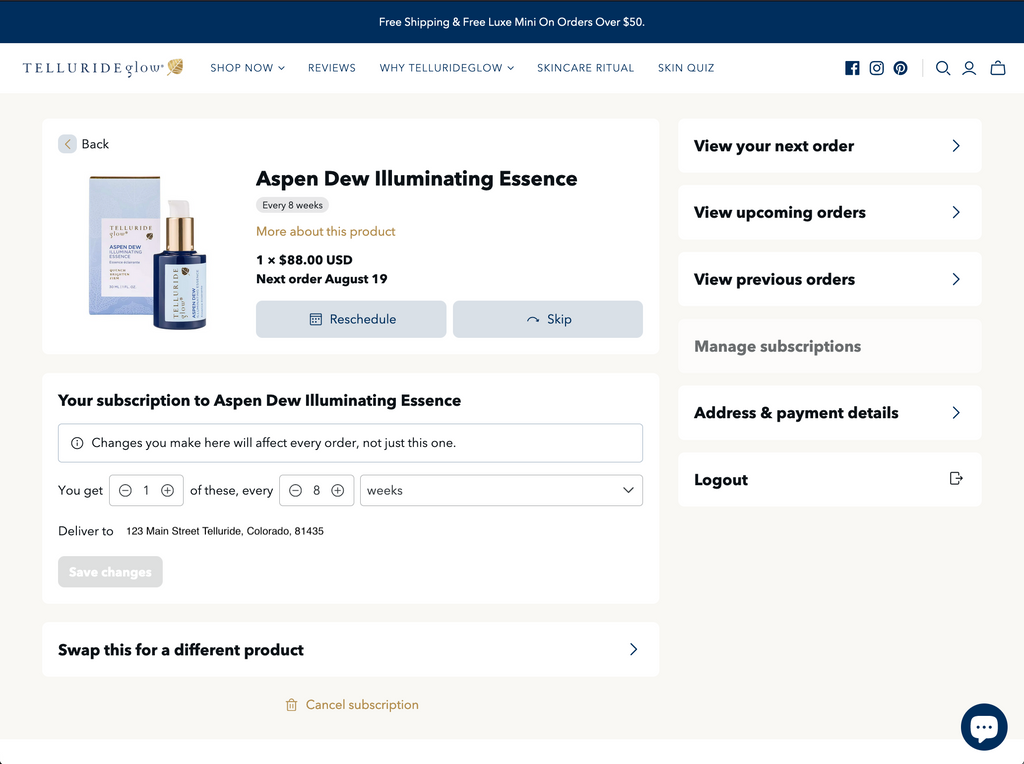Open the Skin Quiz nav item

coord(686,68)
